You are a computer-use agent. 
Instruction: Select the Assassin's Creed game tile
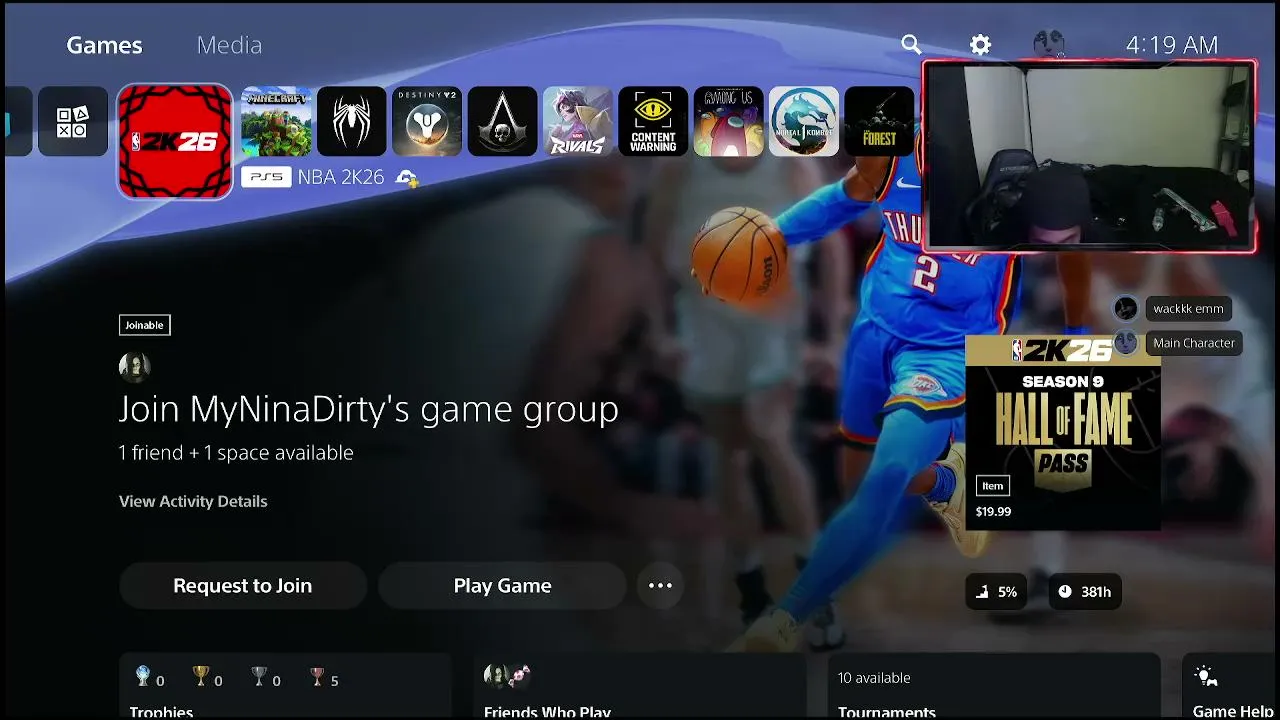point(502,122)
